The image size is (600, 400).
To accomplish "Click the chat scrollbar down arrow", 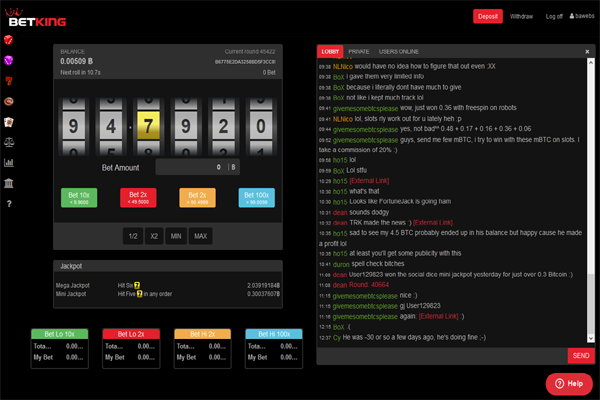I will tap(591, 338).
